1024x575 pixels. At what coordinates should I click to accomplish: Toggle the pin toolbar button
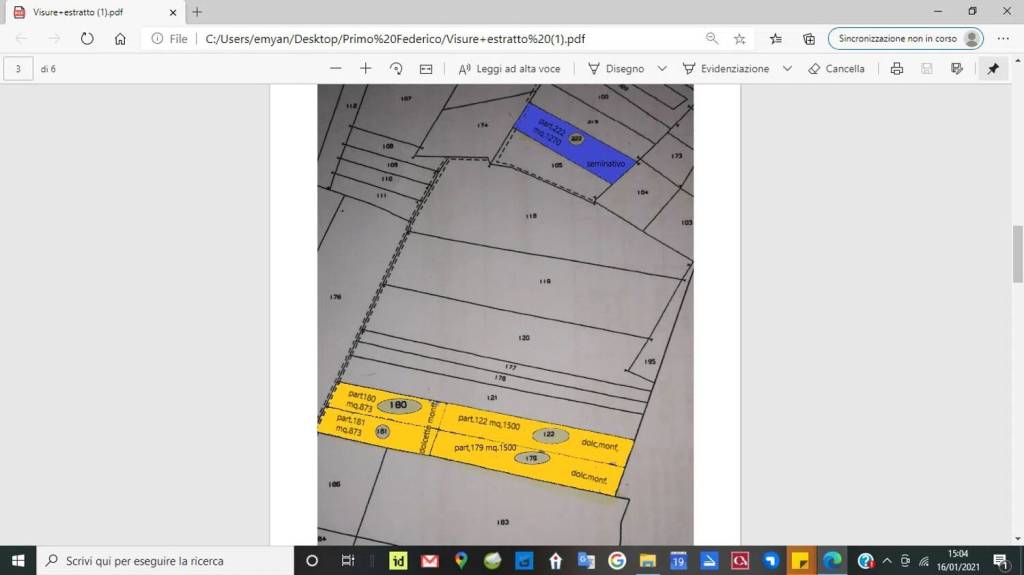(x=993, y=69)
